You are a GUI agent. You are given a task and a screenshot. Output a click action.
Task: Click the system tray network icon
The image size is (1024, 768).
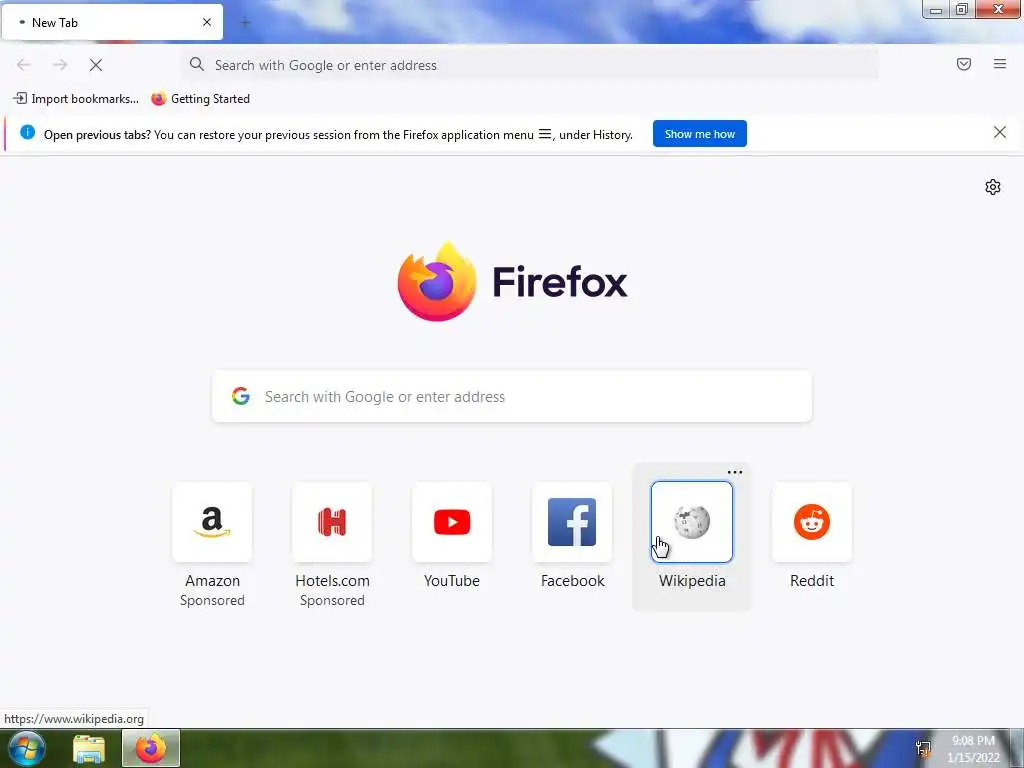point(923,748)
